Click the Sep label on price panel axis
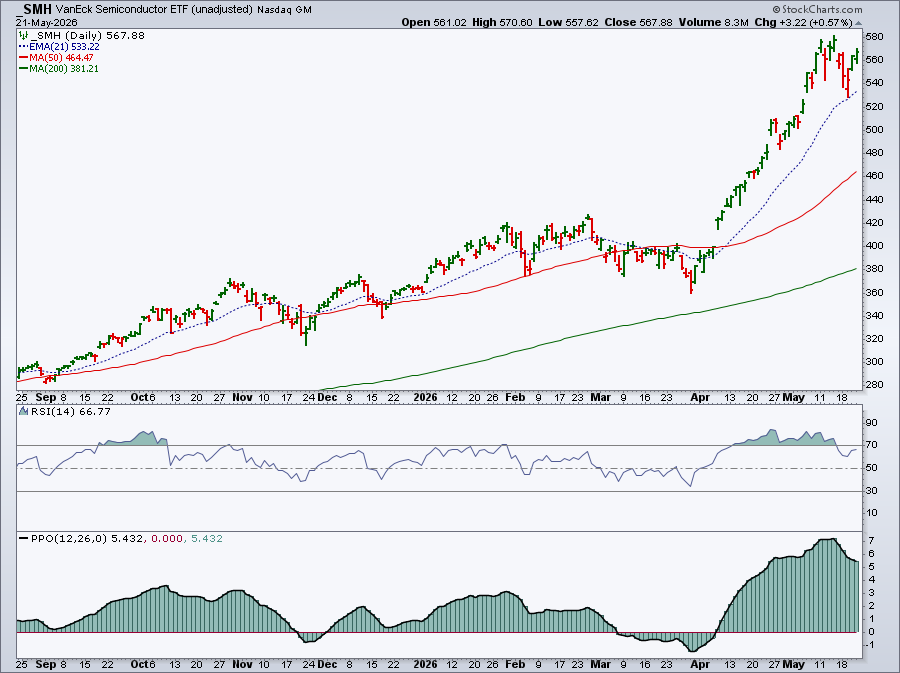 [x=45, y=397]
